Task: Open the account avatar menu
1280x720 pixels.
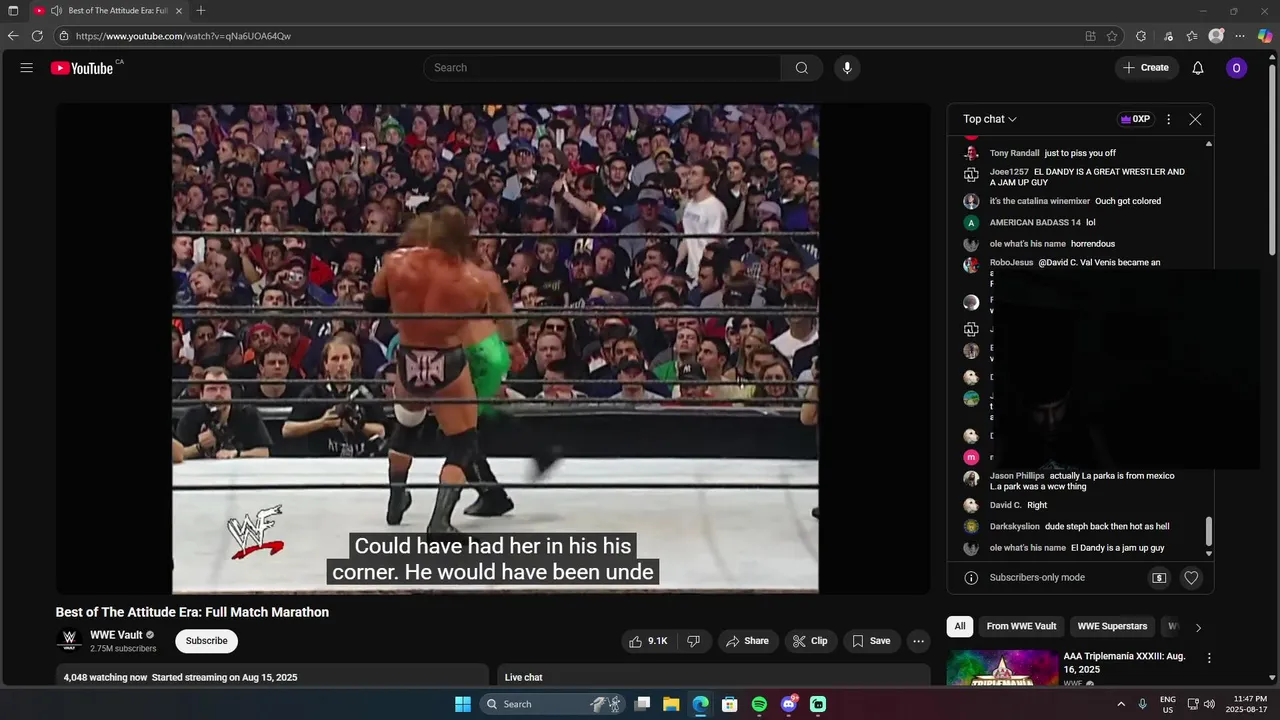Action: pos(1237,68)
